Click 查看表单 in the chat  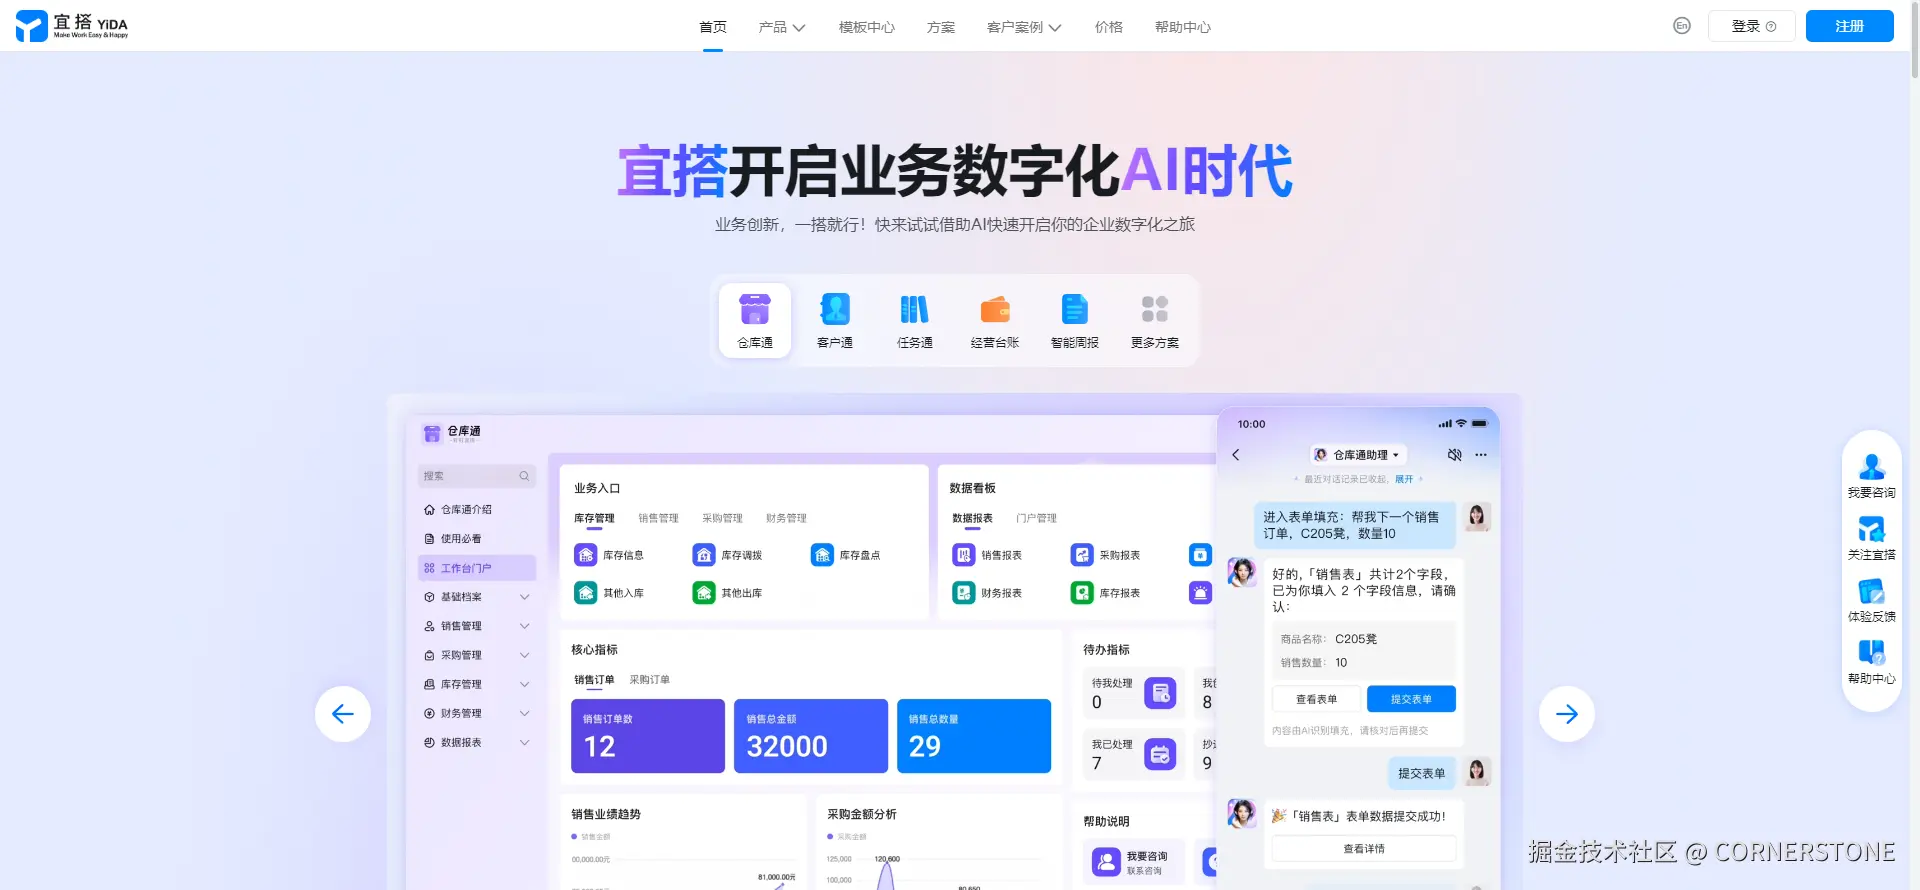tap(1317, 699)
